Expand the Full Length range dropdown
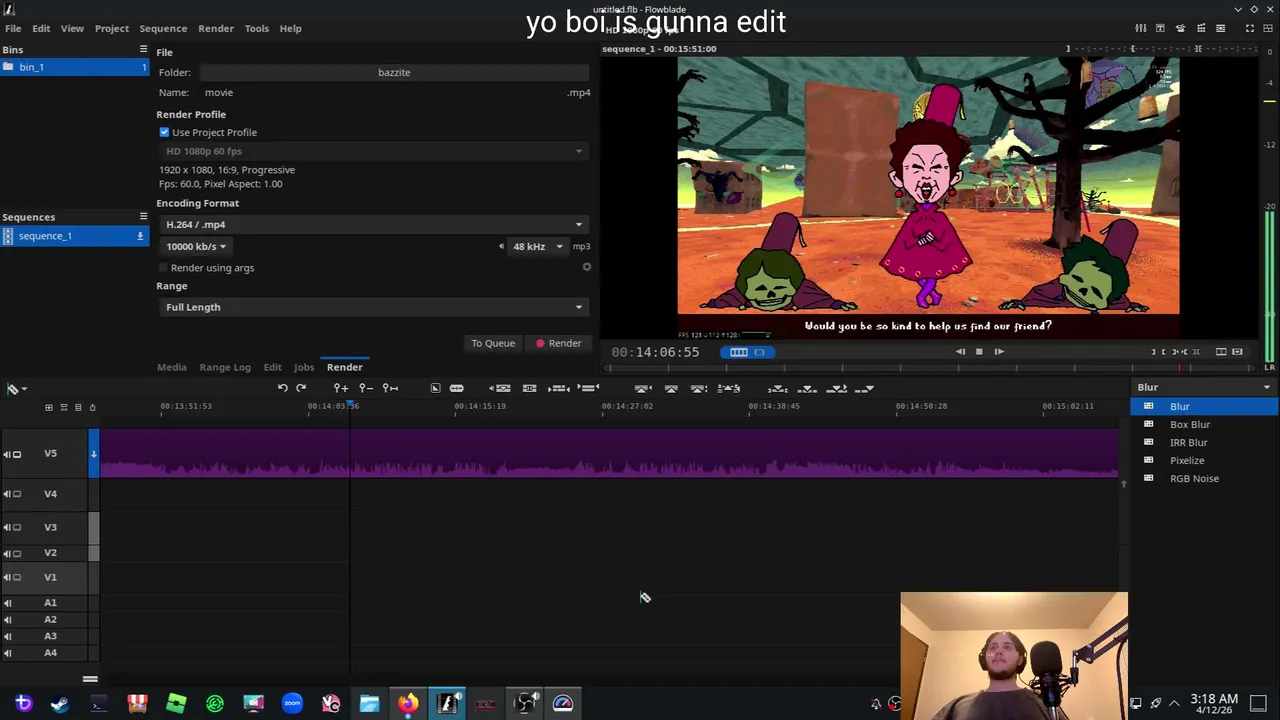Viewport: 1280px width, 720px height. click(x=374, y=307)
